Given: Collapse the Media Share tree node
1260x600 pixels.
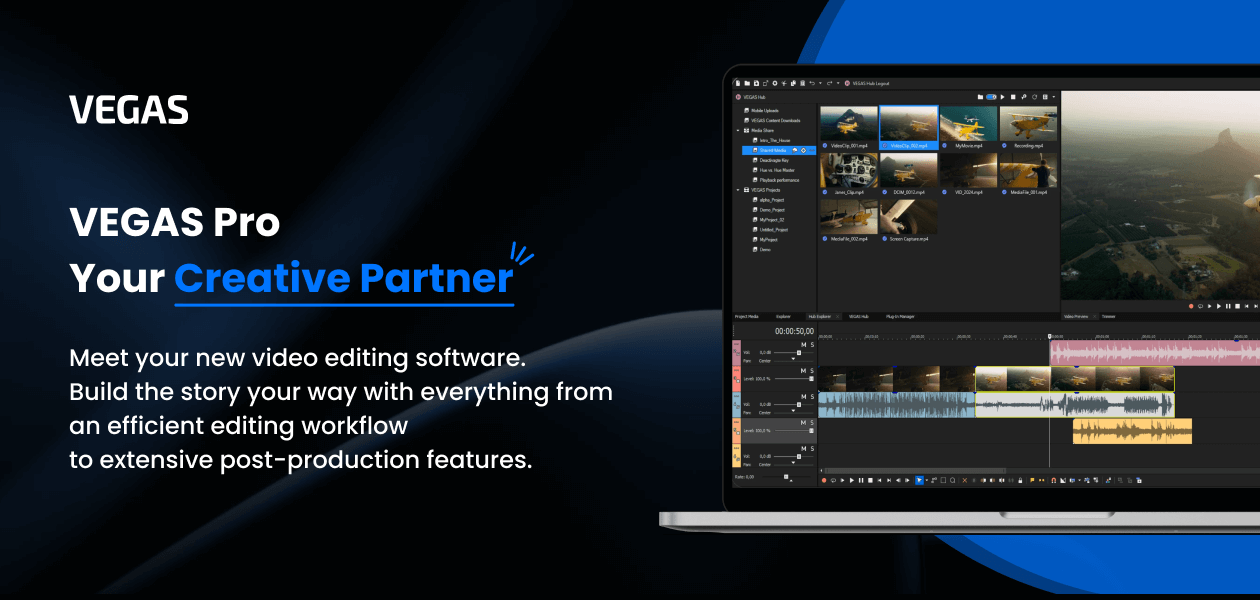Looking at the screenshot, I should click(x=738, y=130).
